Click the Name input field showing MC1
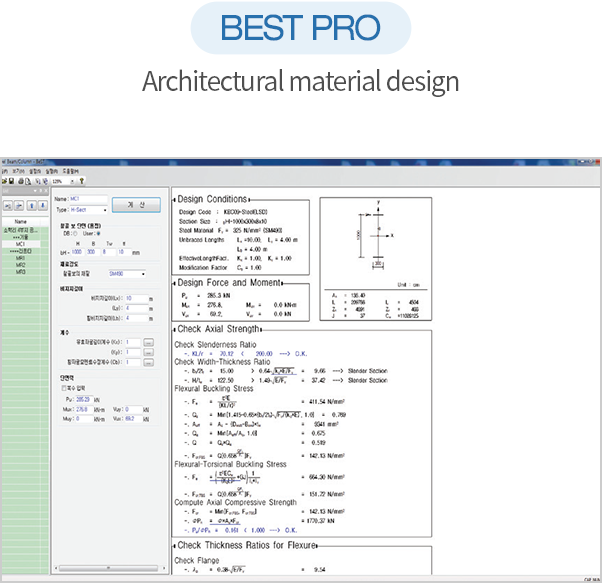Screen dimensions: 603x583 click(x=88, y=199)
